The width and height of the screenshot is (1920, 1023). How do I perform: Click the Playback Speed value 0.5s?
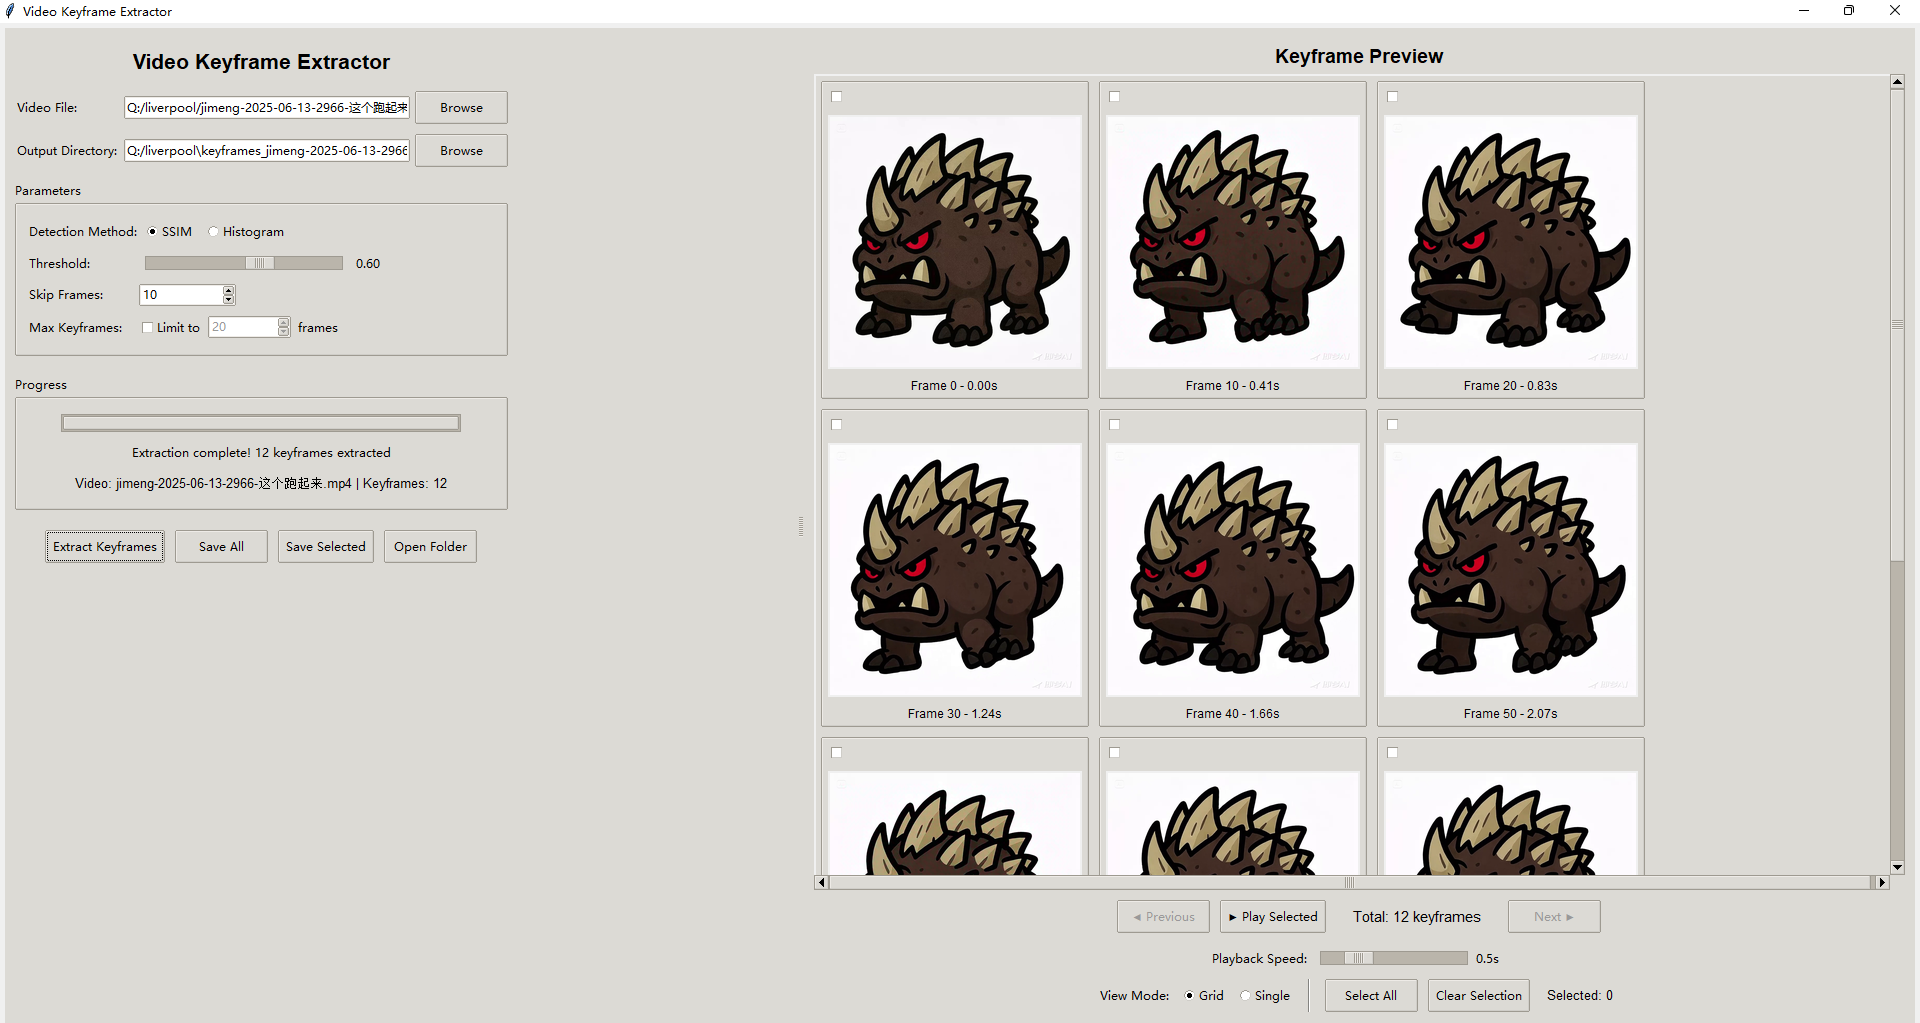(1487, 959)
